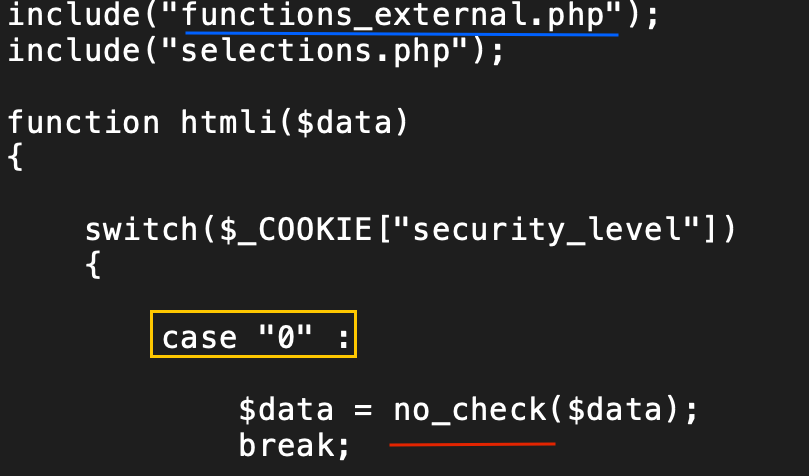
Task: Click the equals sign in assignment
Action: [x=363, y=411]
